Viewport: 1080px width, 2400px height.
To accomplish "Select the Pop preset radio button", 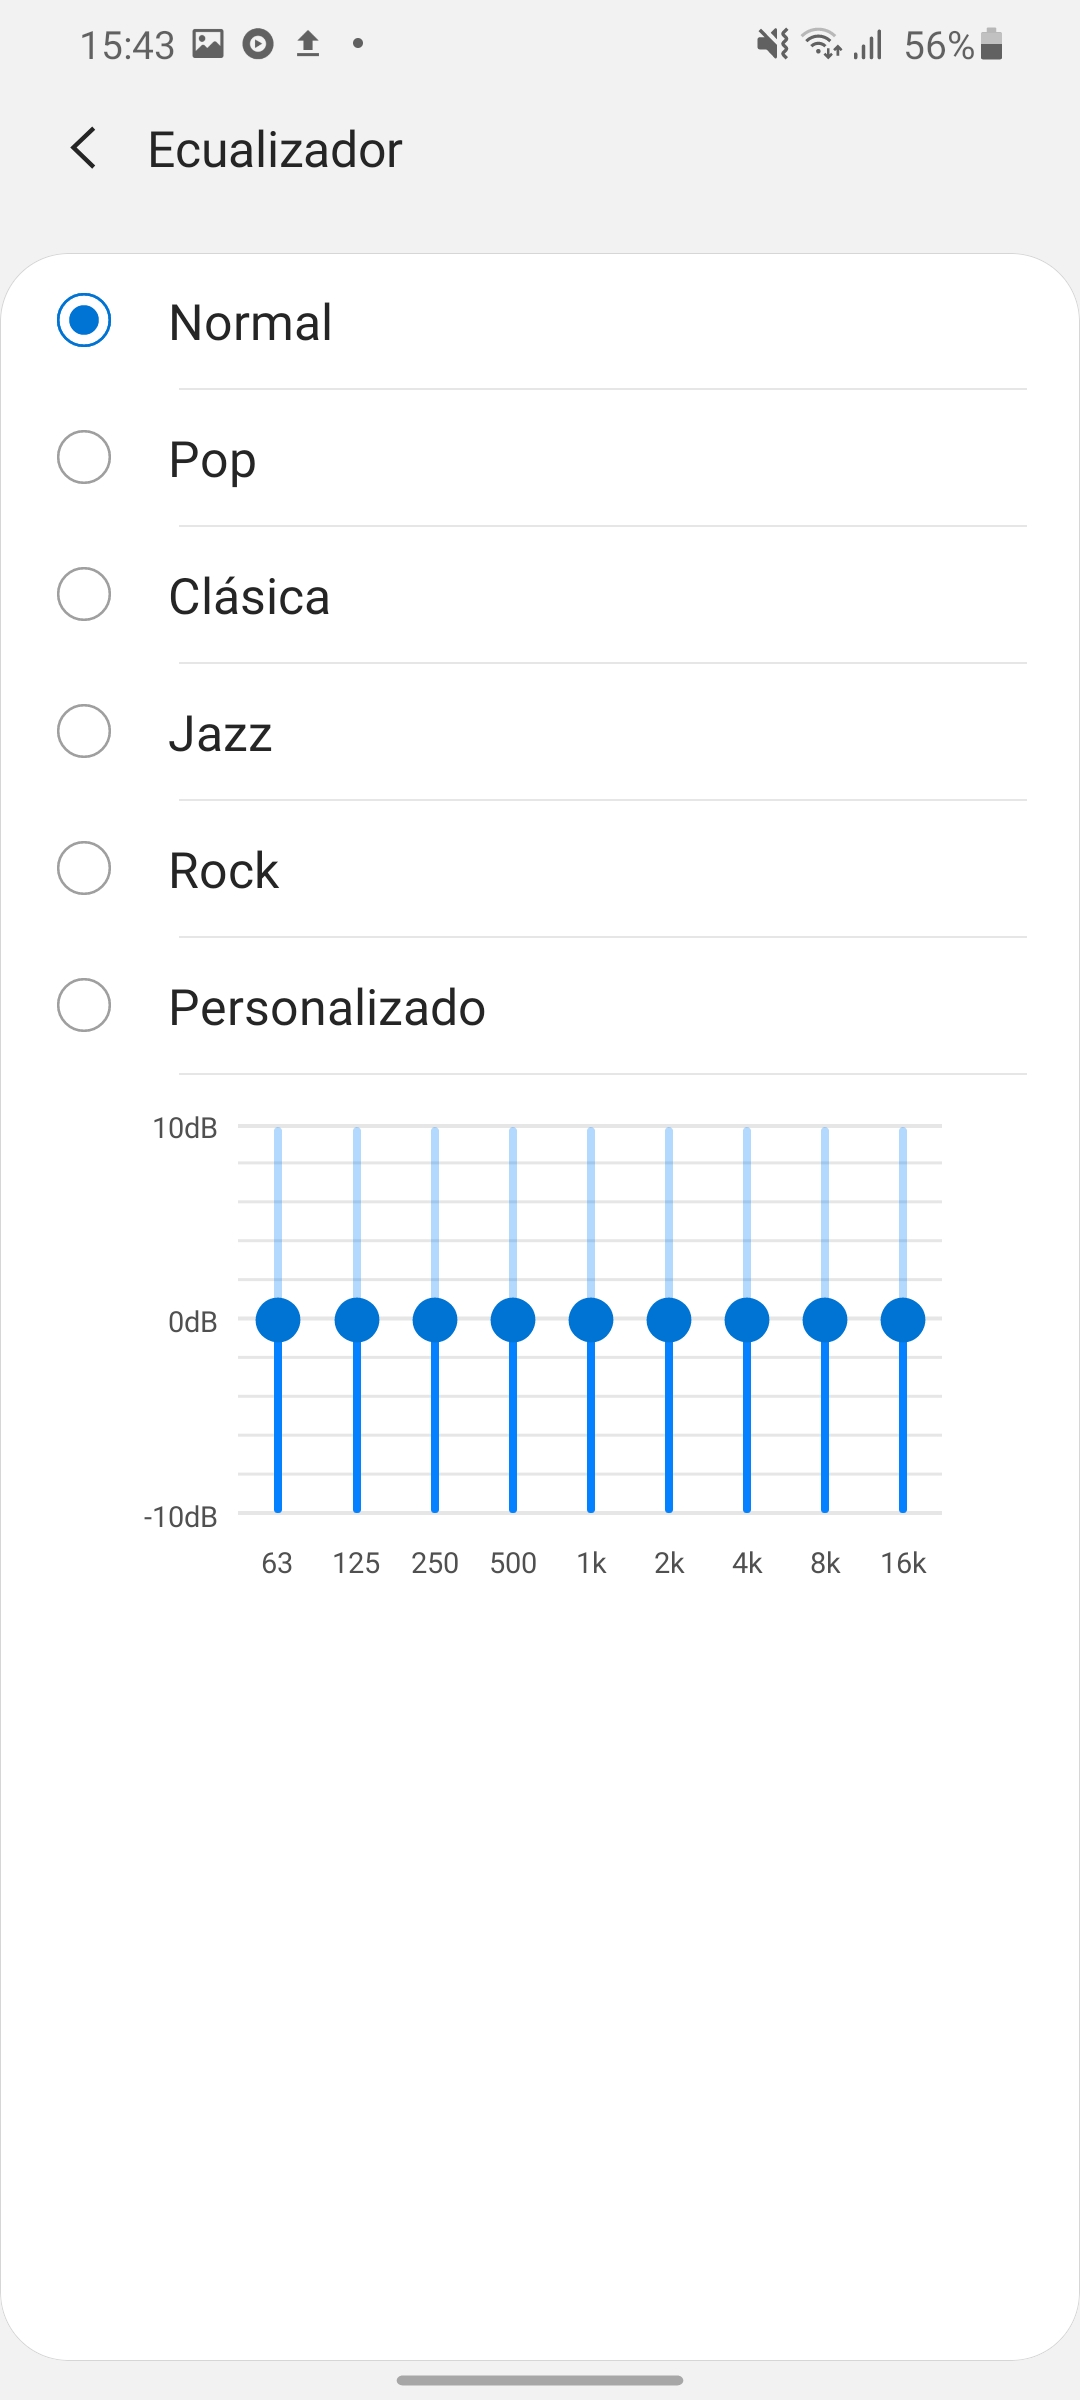I will (84, 458).
